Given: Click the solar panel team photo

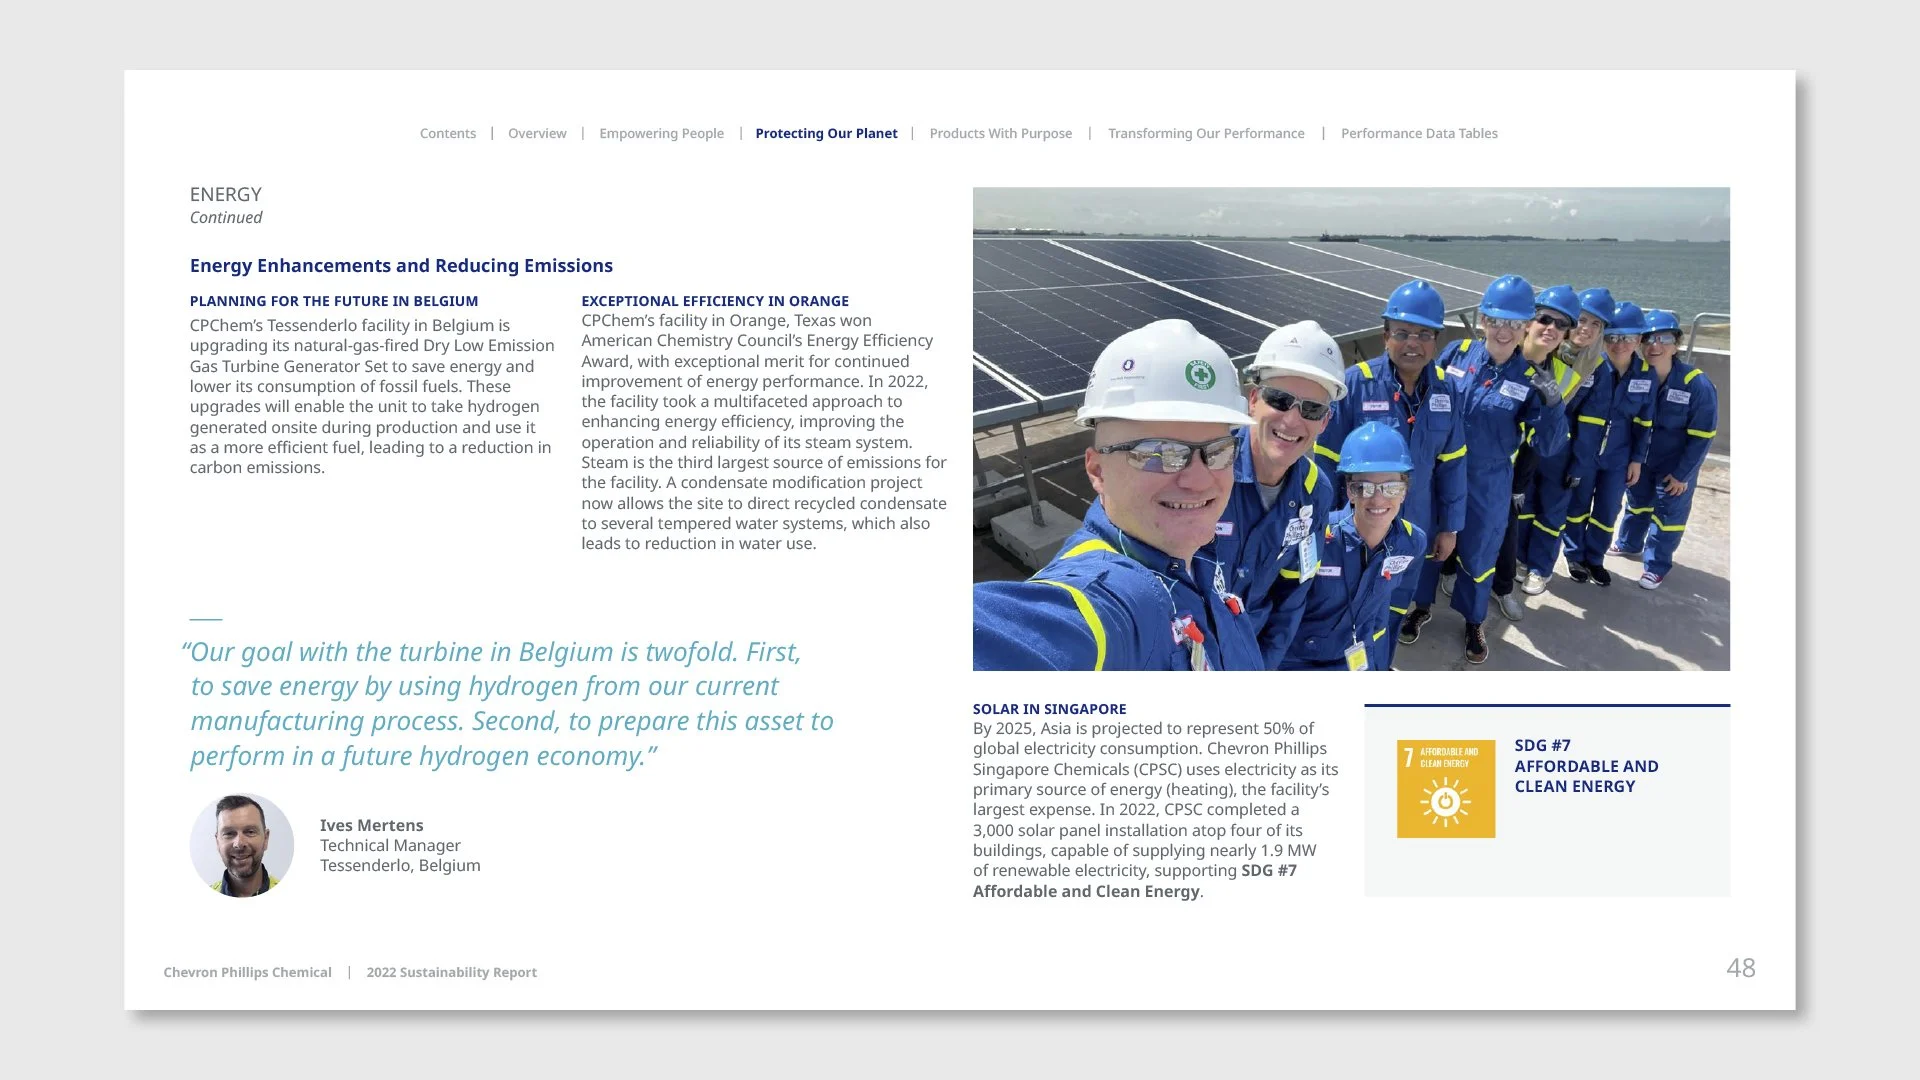Looking at the screenshot, I should (1350, 428).
